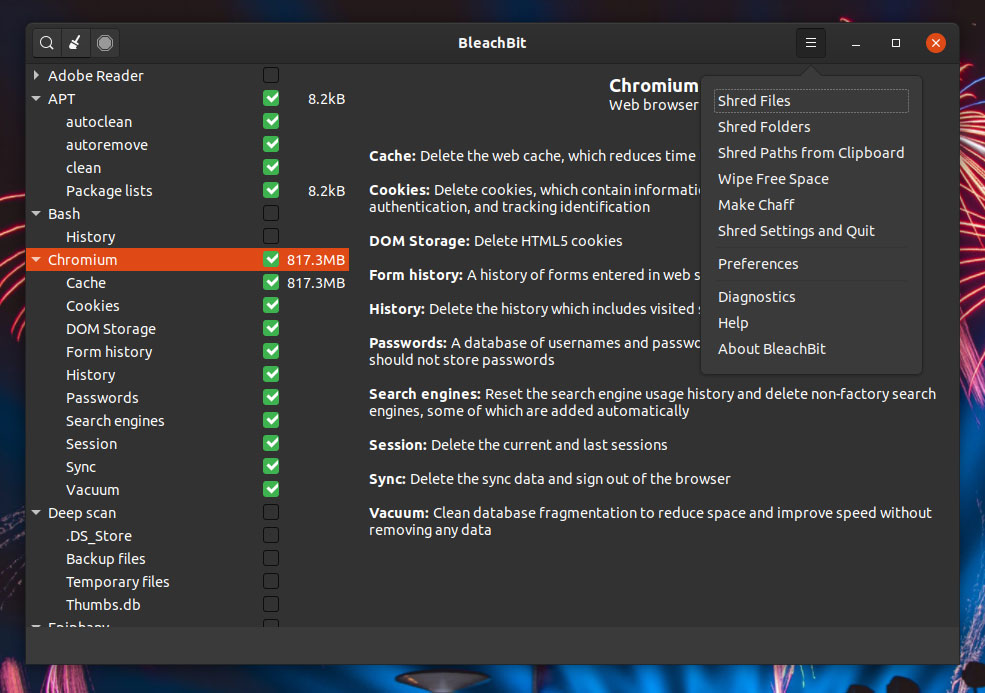Disable the Chromium Cookies checkbox
The width and height of the screenshot is (985, 693).
coord(271,306)
